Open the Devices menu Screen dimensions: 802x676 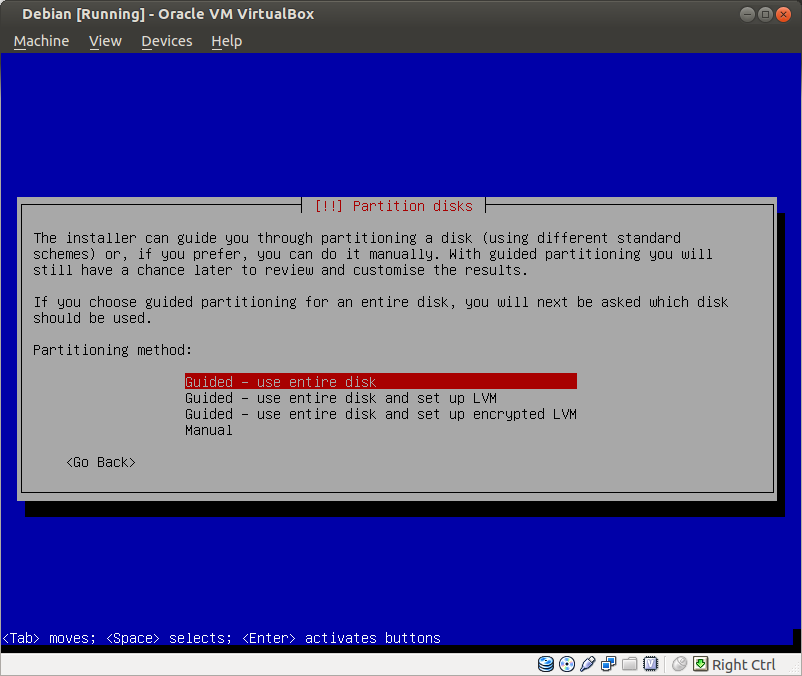coord(166,41)
